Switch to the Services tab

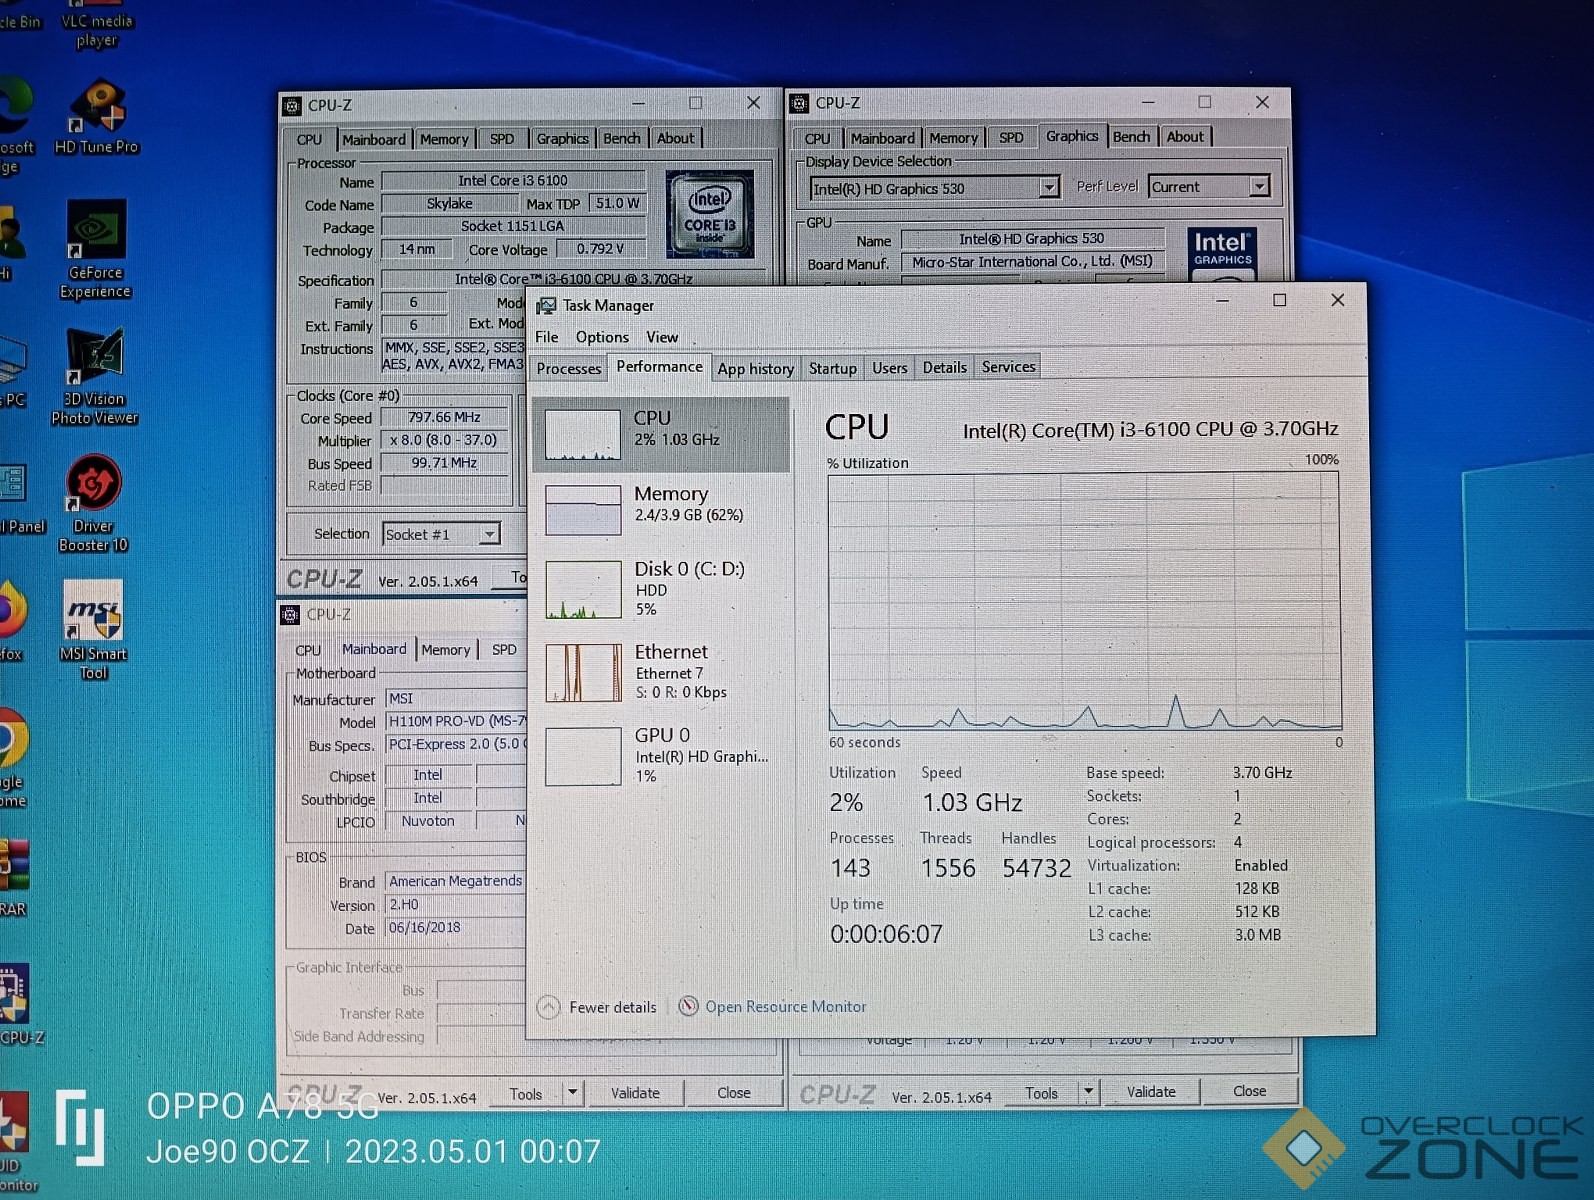1008,367
